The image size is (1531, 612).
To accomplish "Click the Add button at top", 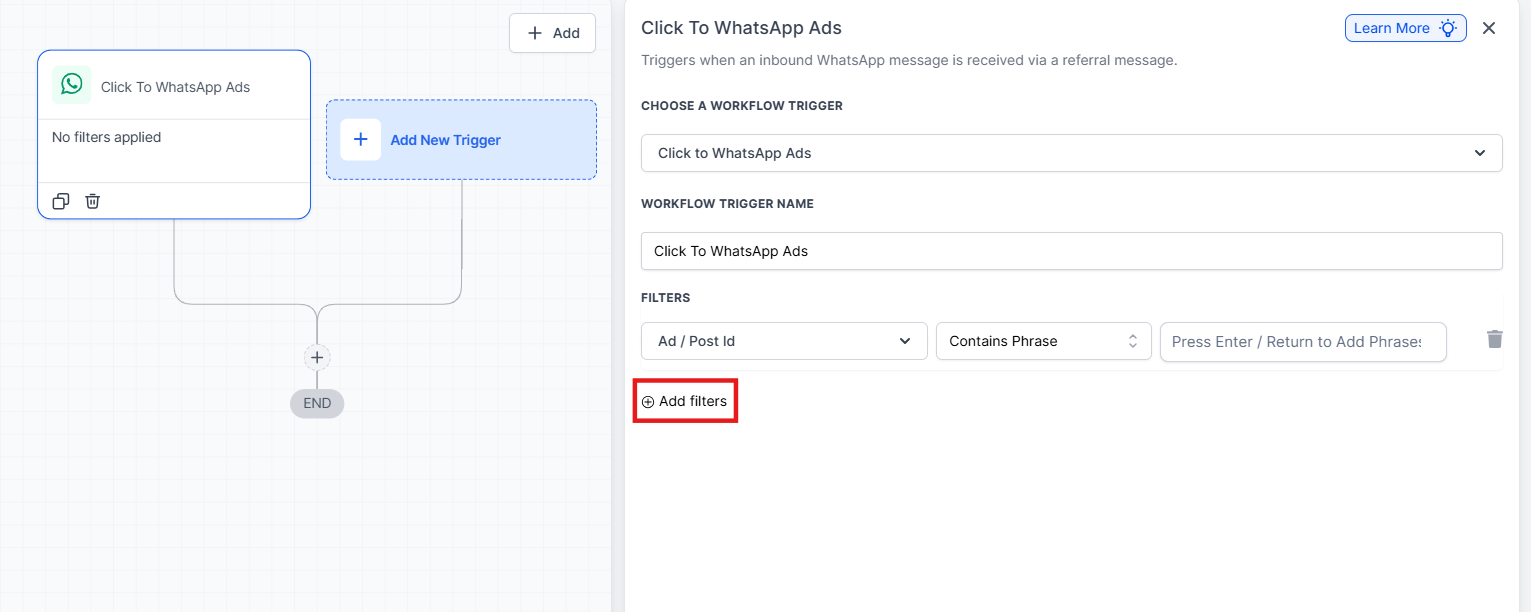I will click(552, 33).
